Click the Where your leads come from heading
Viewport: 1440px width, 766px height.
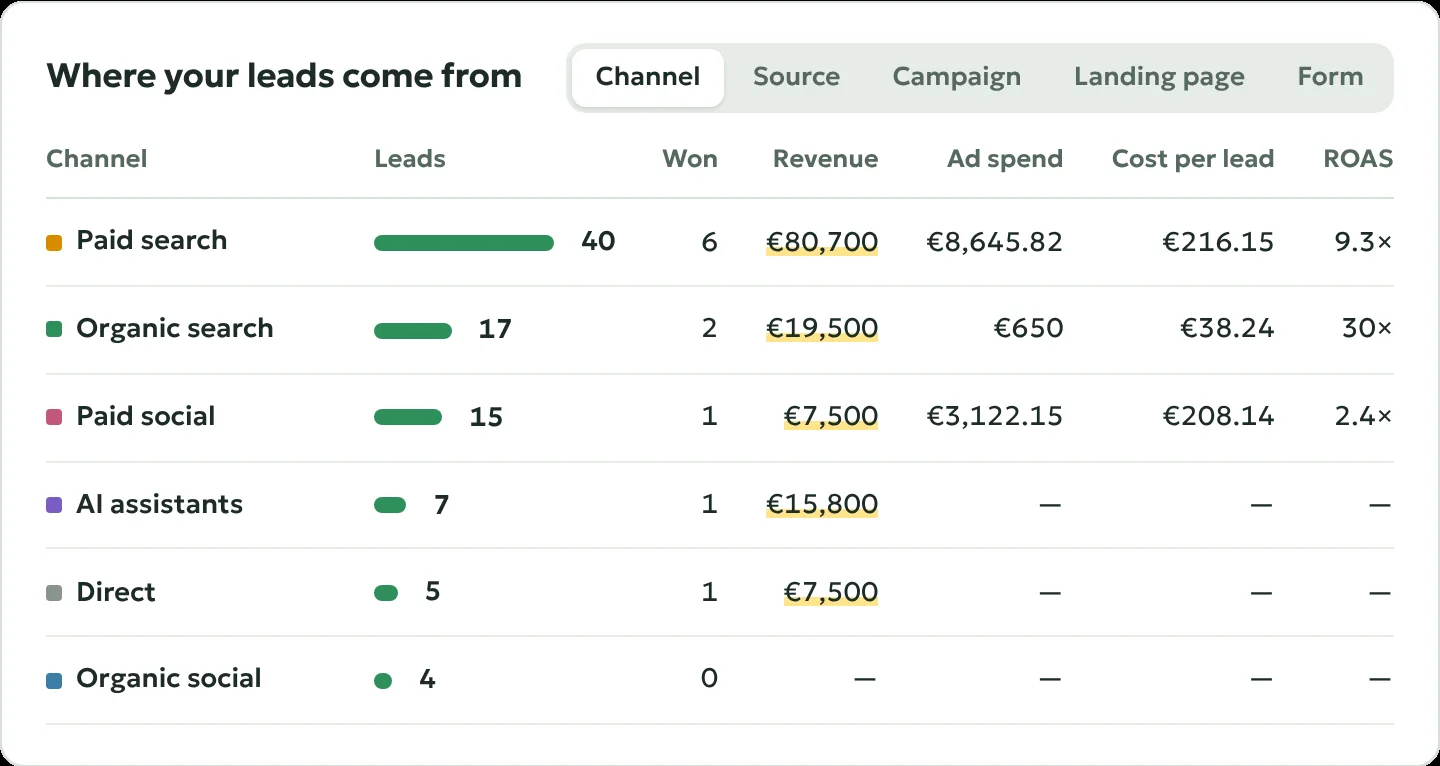[284, 76]
